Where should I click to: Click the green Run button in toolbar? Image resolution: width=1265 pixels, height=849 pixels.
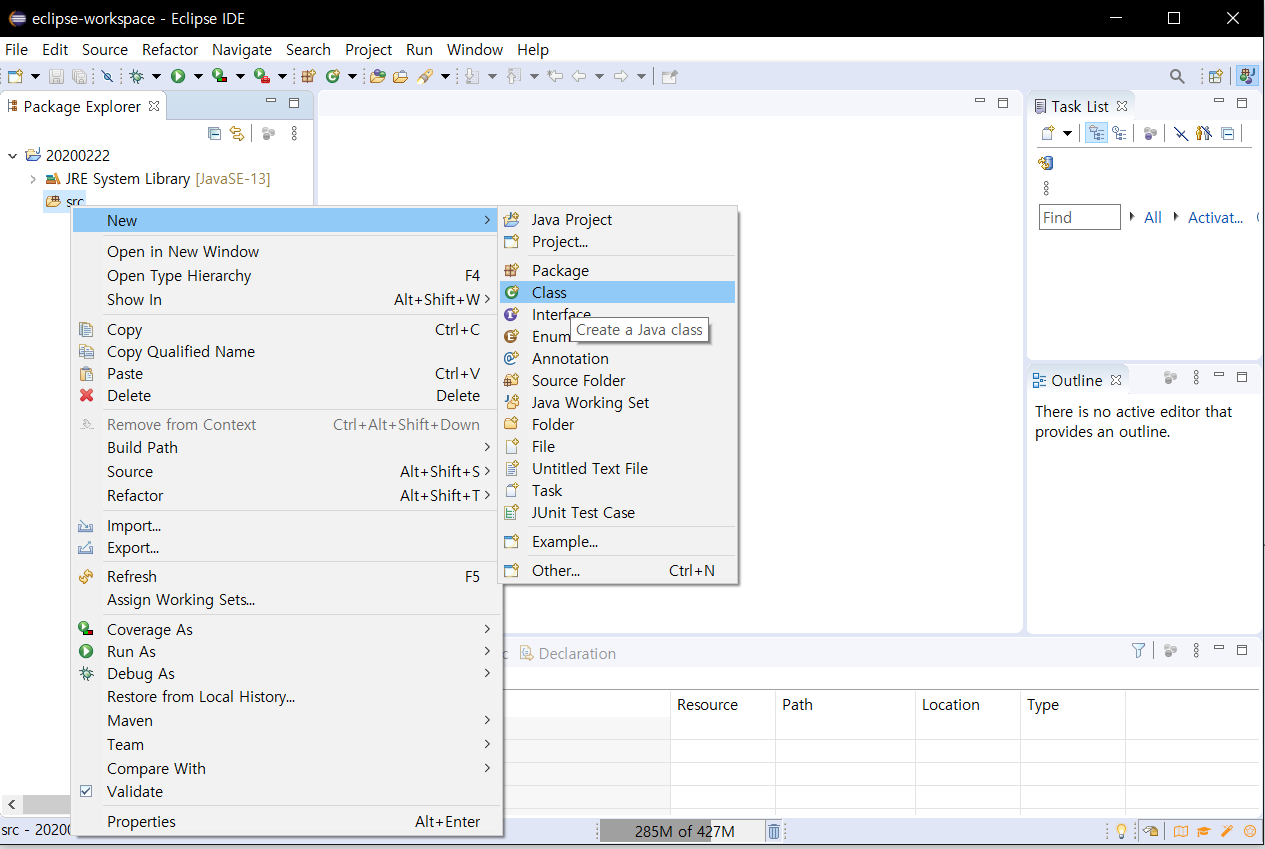click(x=178, y=76)
